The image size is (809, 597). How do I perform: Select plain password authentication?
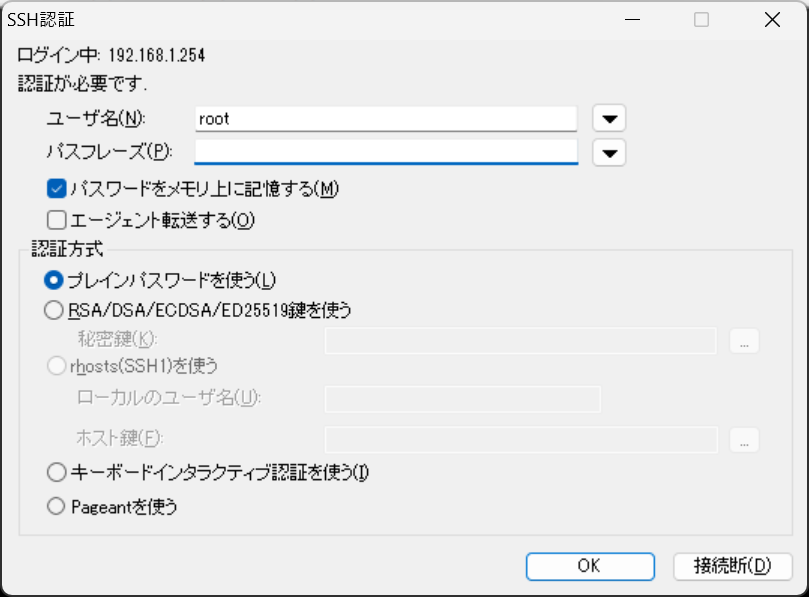click(56, 281)
